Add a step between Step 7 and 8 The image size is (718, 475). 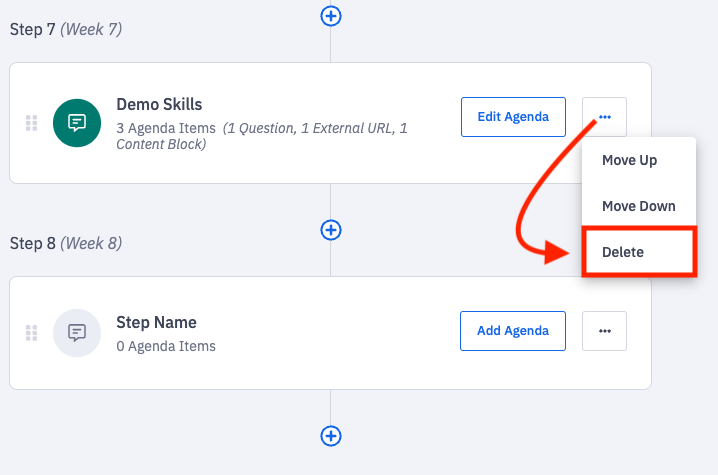pos(331,230)
